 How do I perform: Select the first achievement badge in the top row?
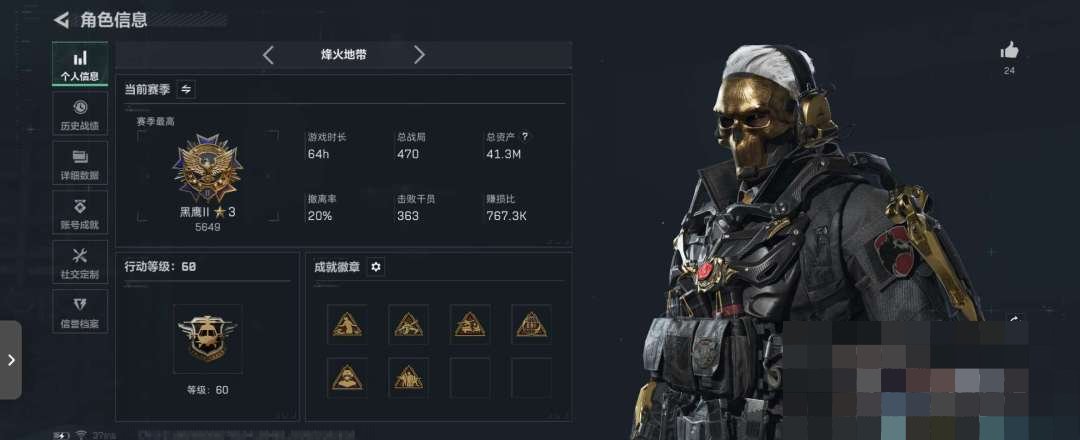pyautogui.click(x=347, y=324)
